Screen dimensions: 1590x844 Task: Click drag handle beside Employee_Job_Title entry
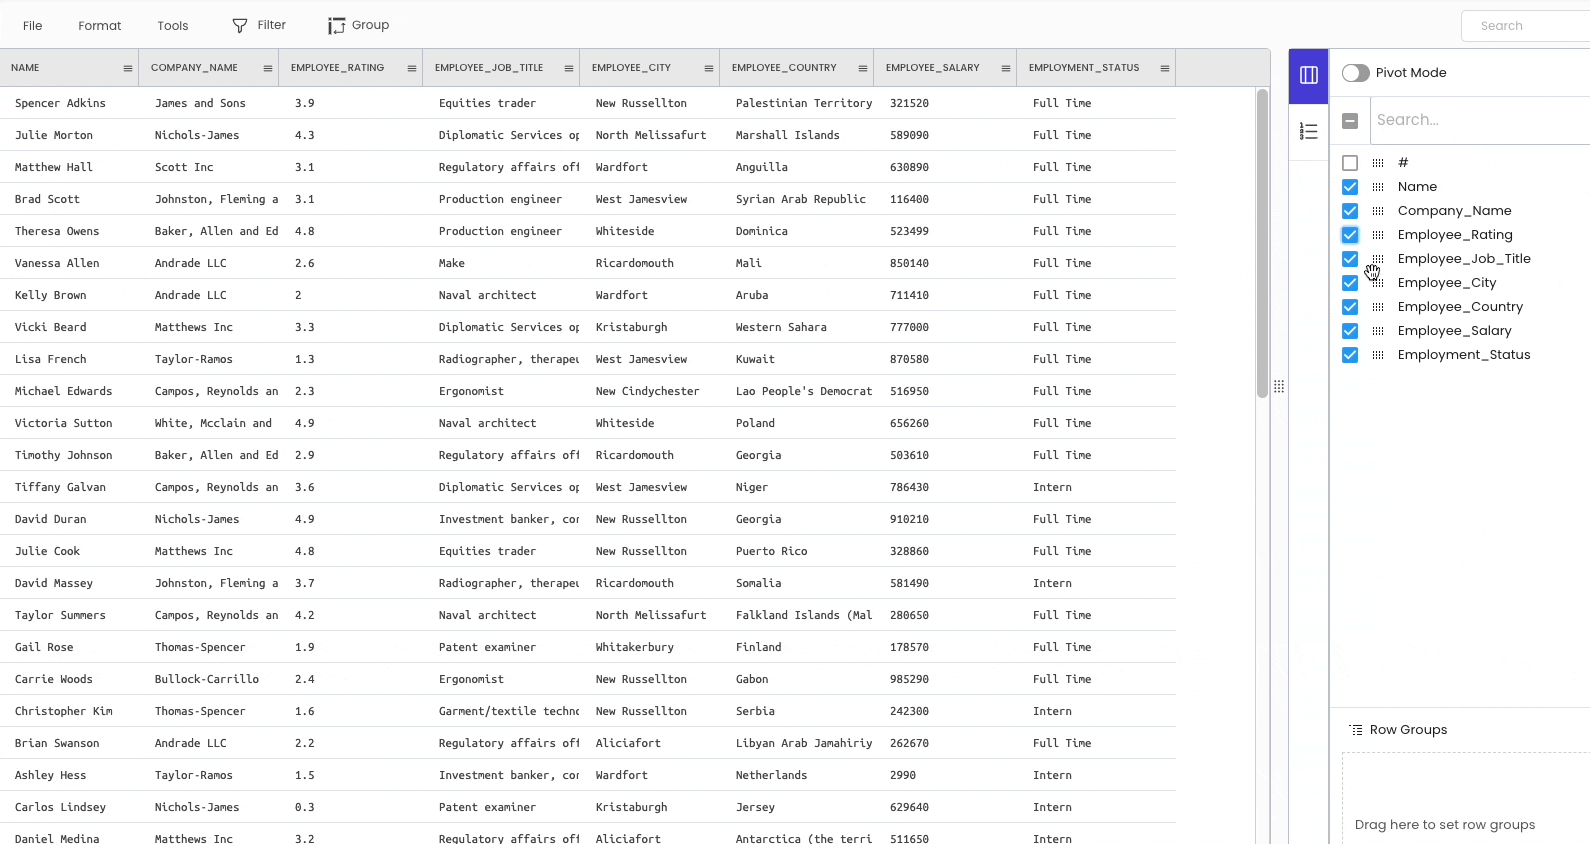(x=1378, y=259)
